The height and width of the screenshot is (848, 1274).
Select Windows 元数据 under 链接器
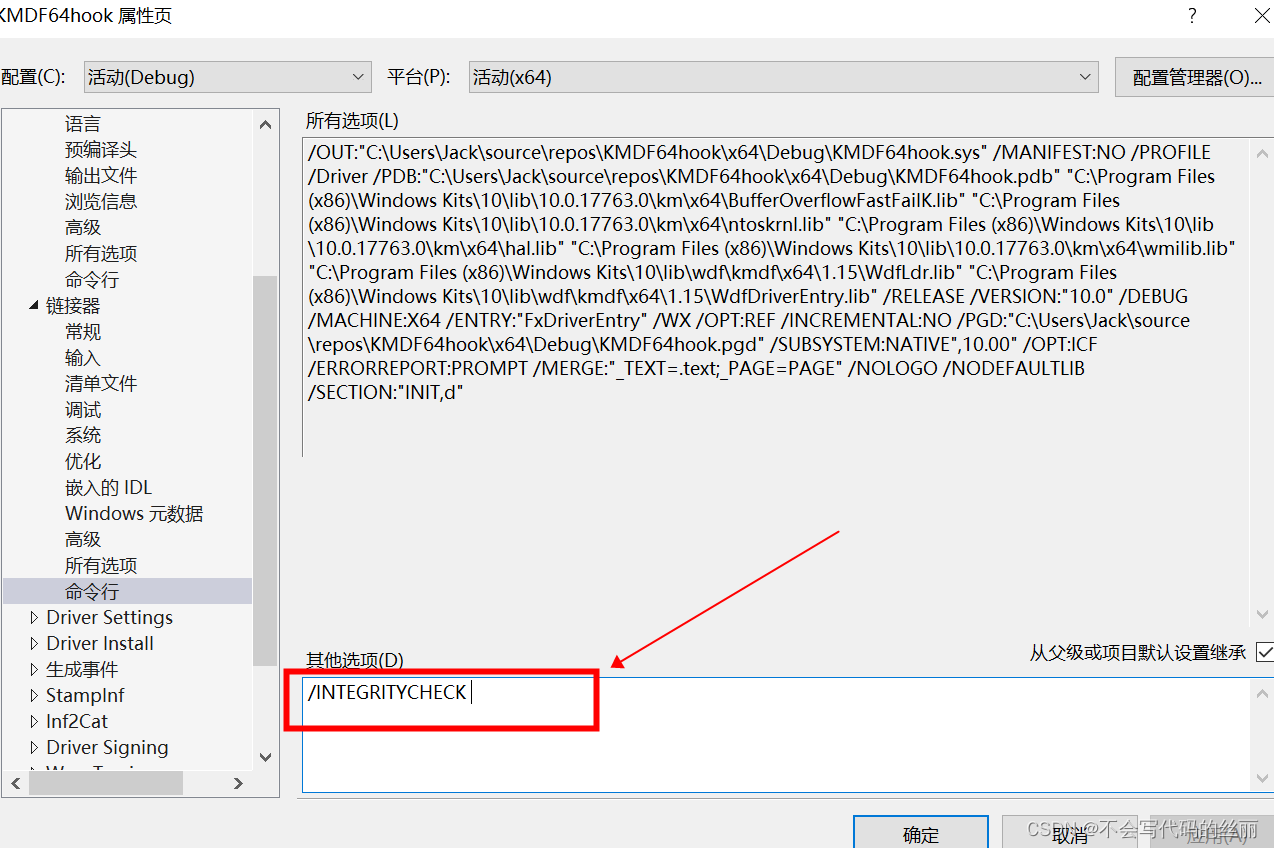[x=134, y=514]
